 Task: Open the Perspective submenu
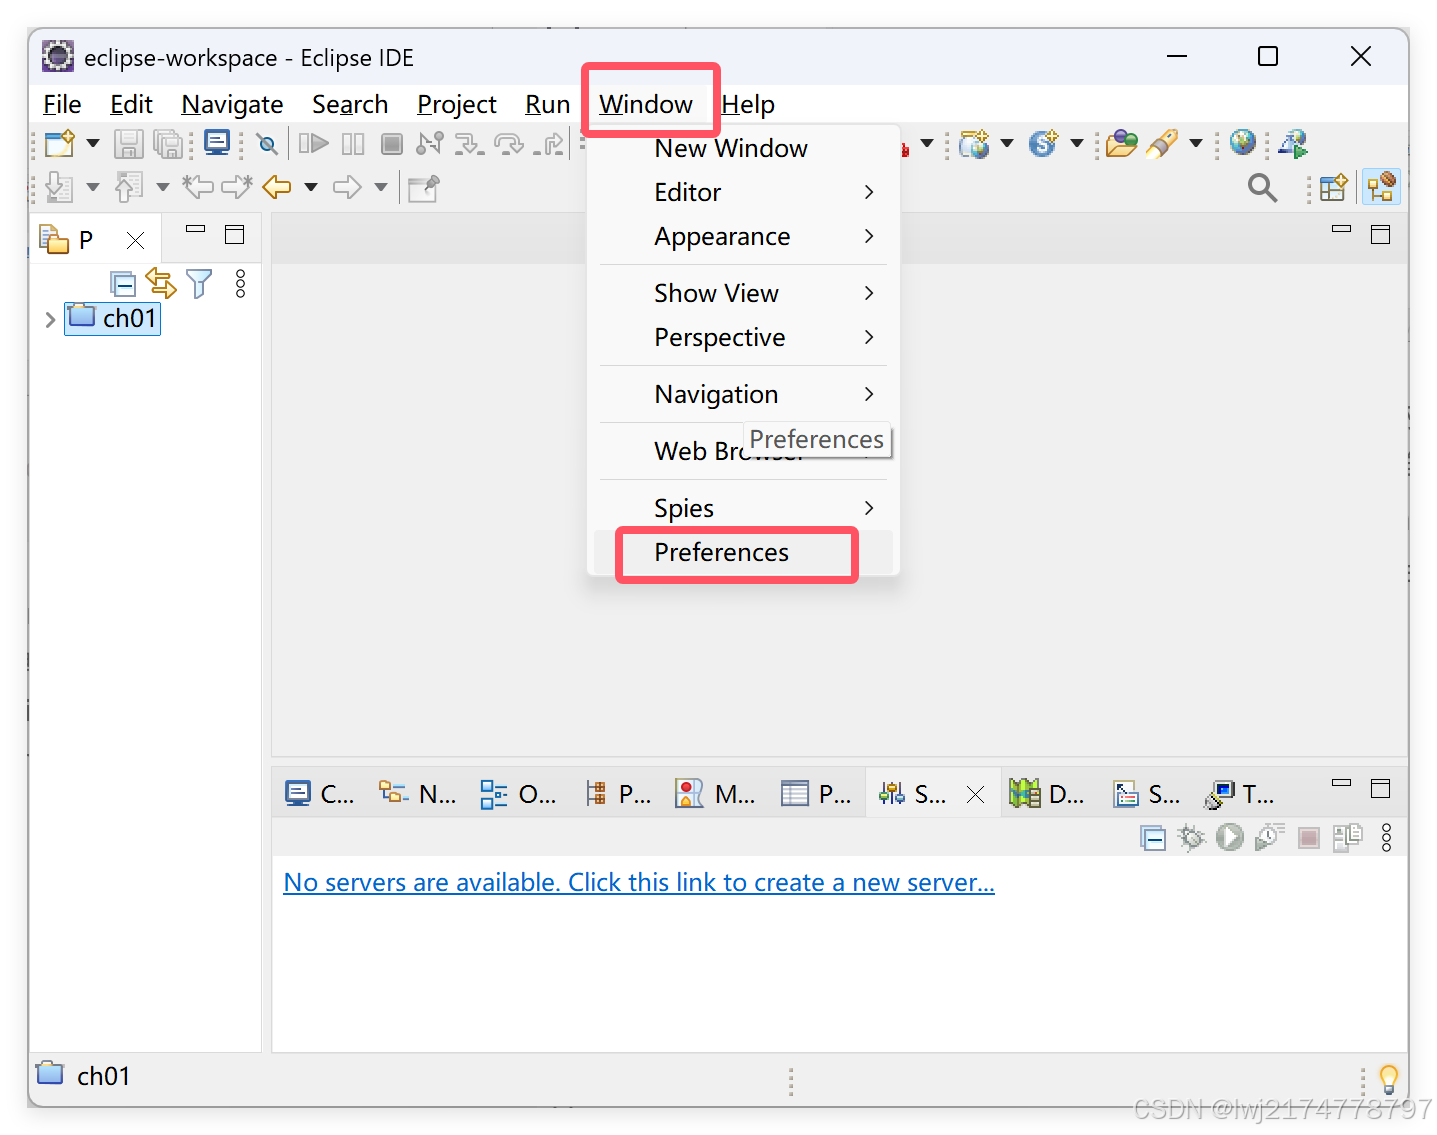(743, 337)
